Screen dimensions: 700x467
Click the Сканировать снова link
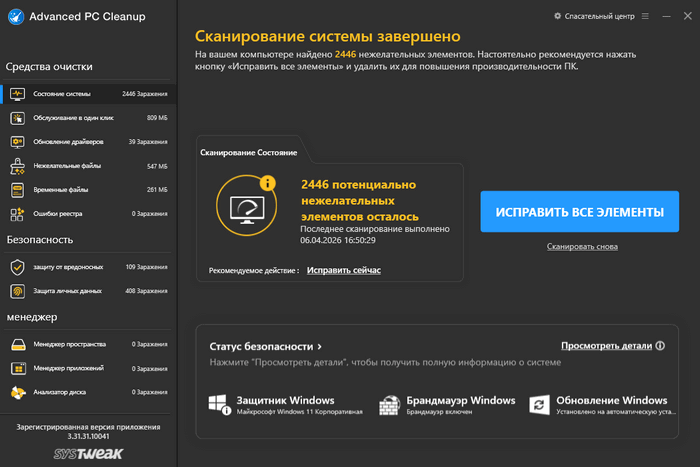[x=582, y=246]
